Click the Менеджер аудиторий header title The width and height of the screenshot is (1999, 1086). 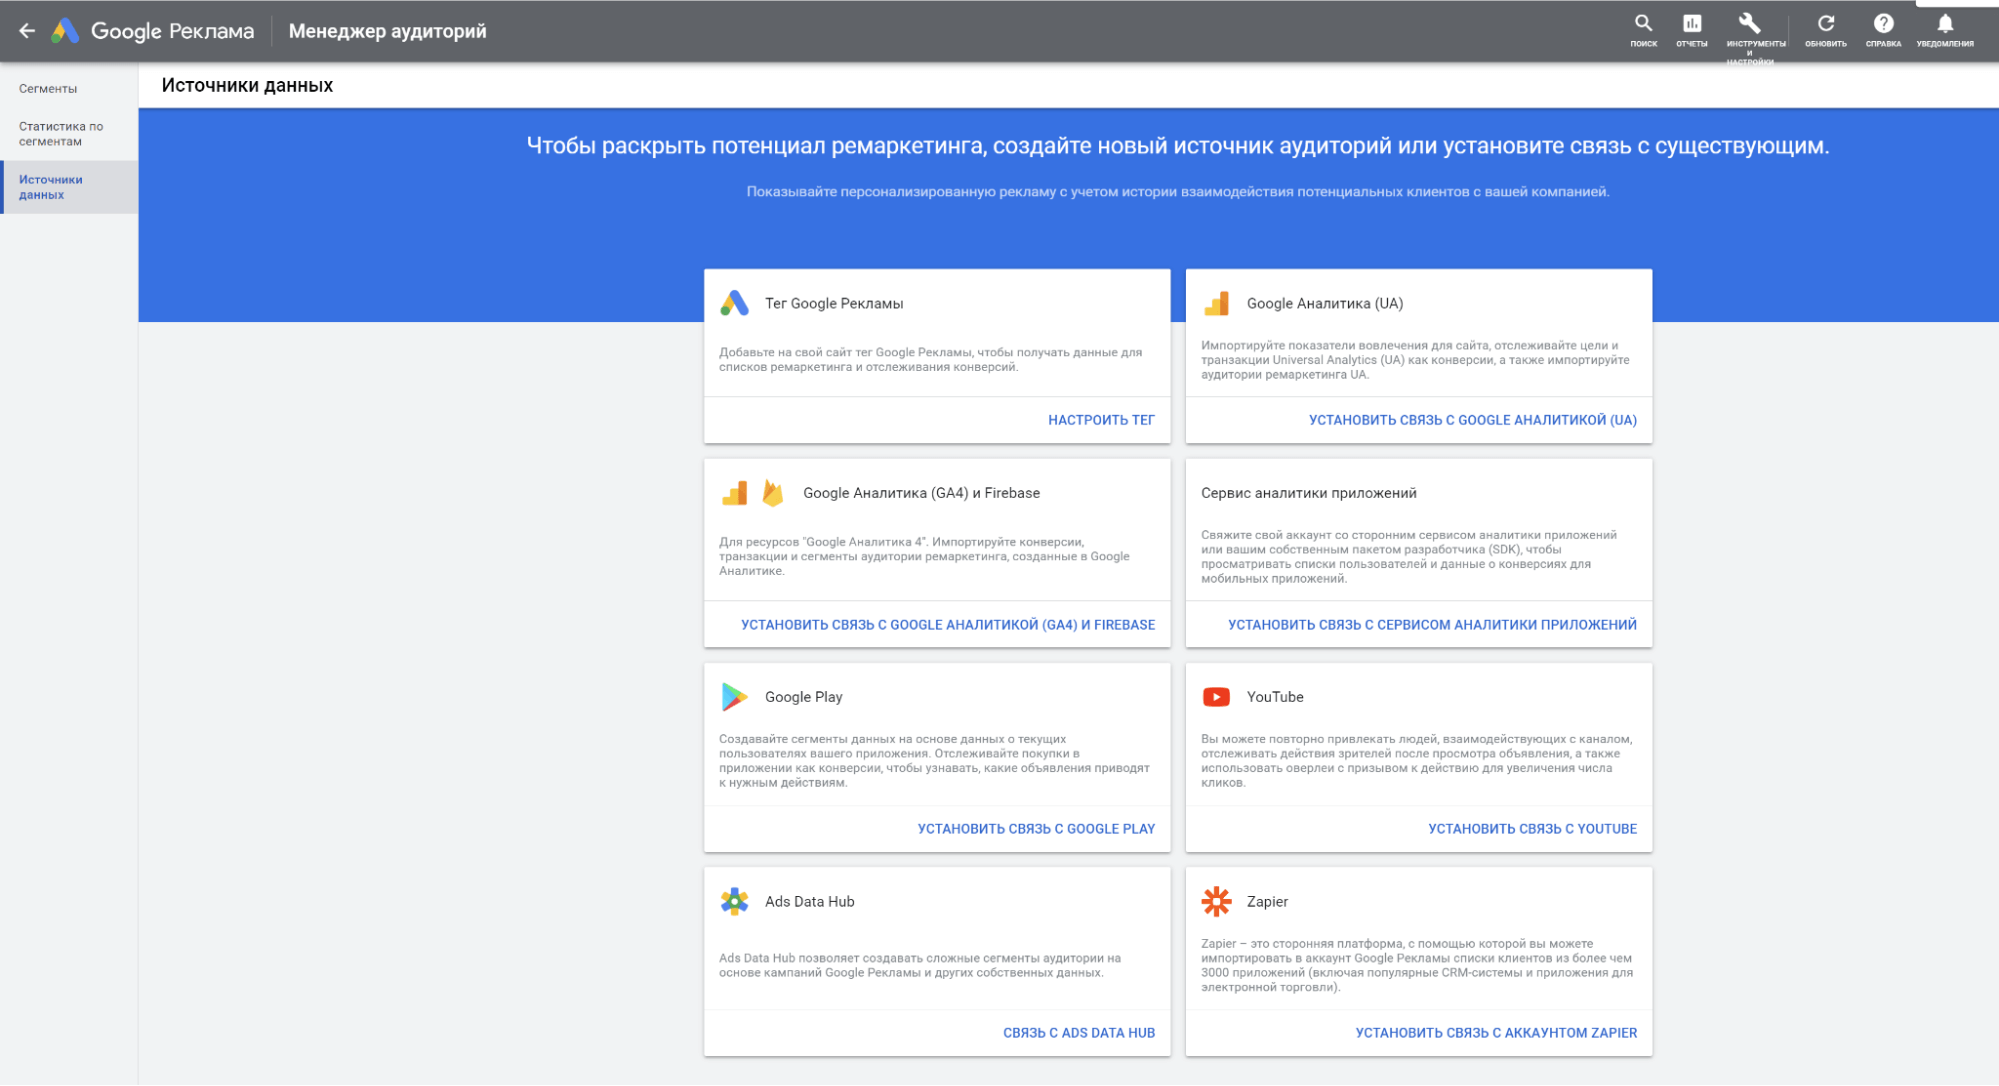[388, 31]
